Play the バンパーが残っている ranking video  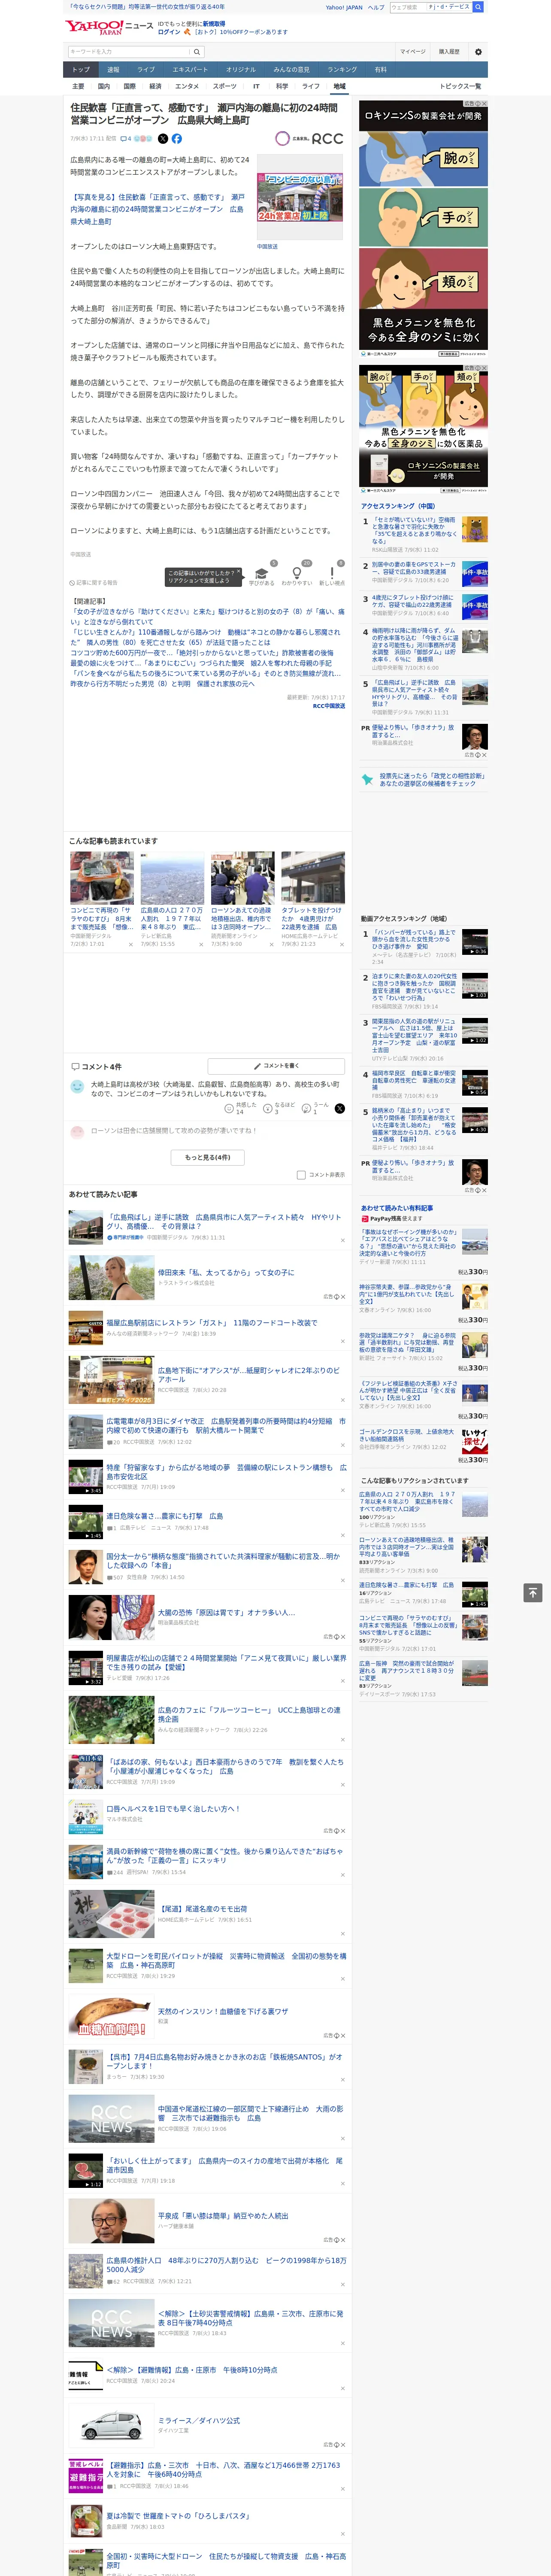(x=475, y=942)
